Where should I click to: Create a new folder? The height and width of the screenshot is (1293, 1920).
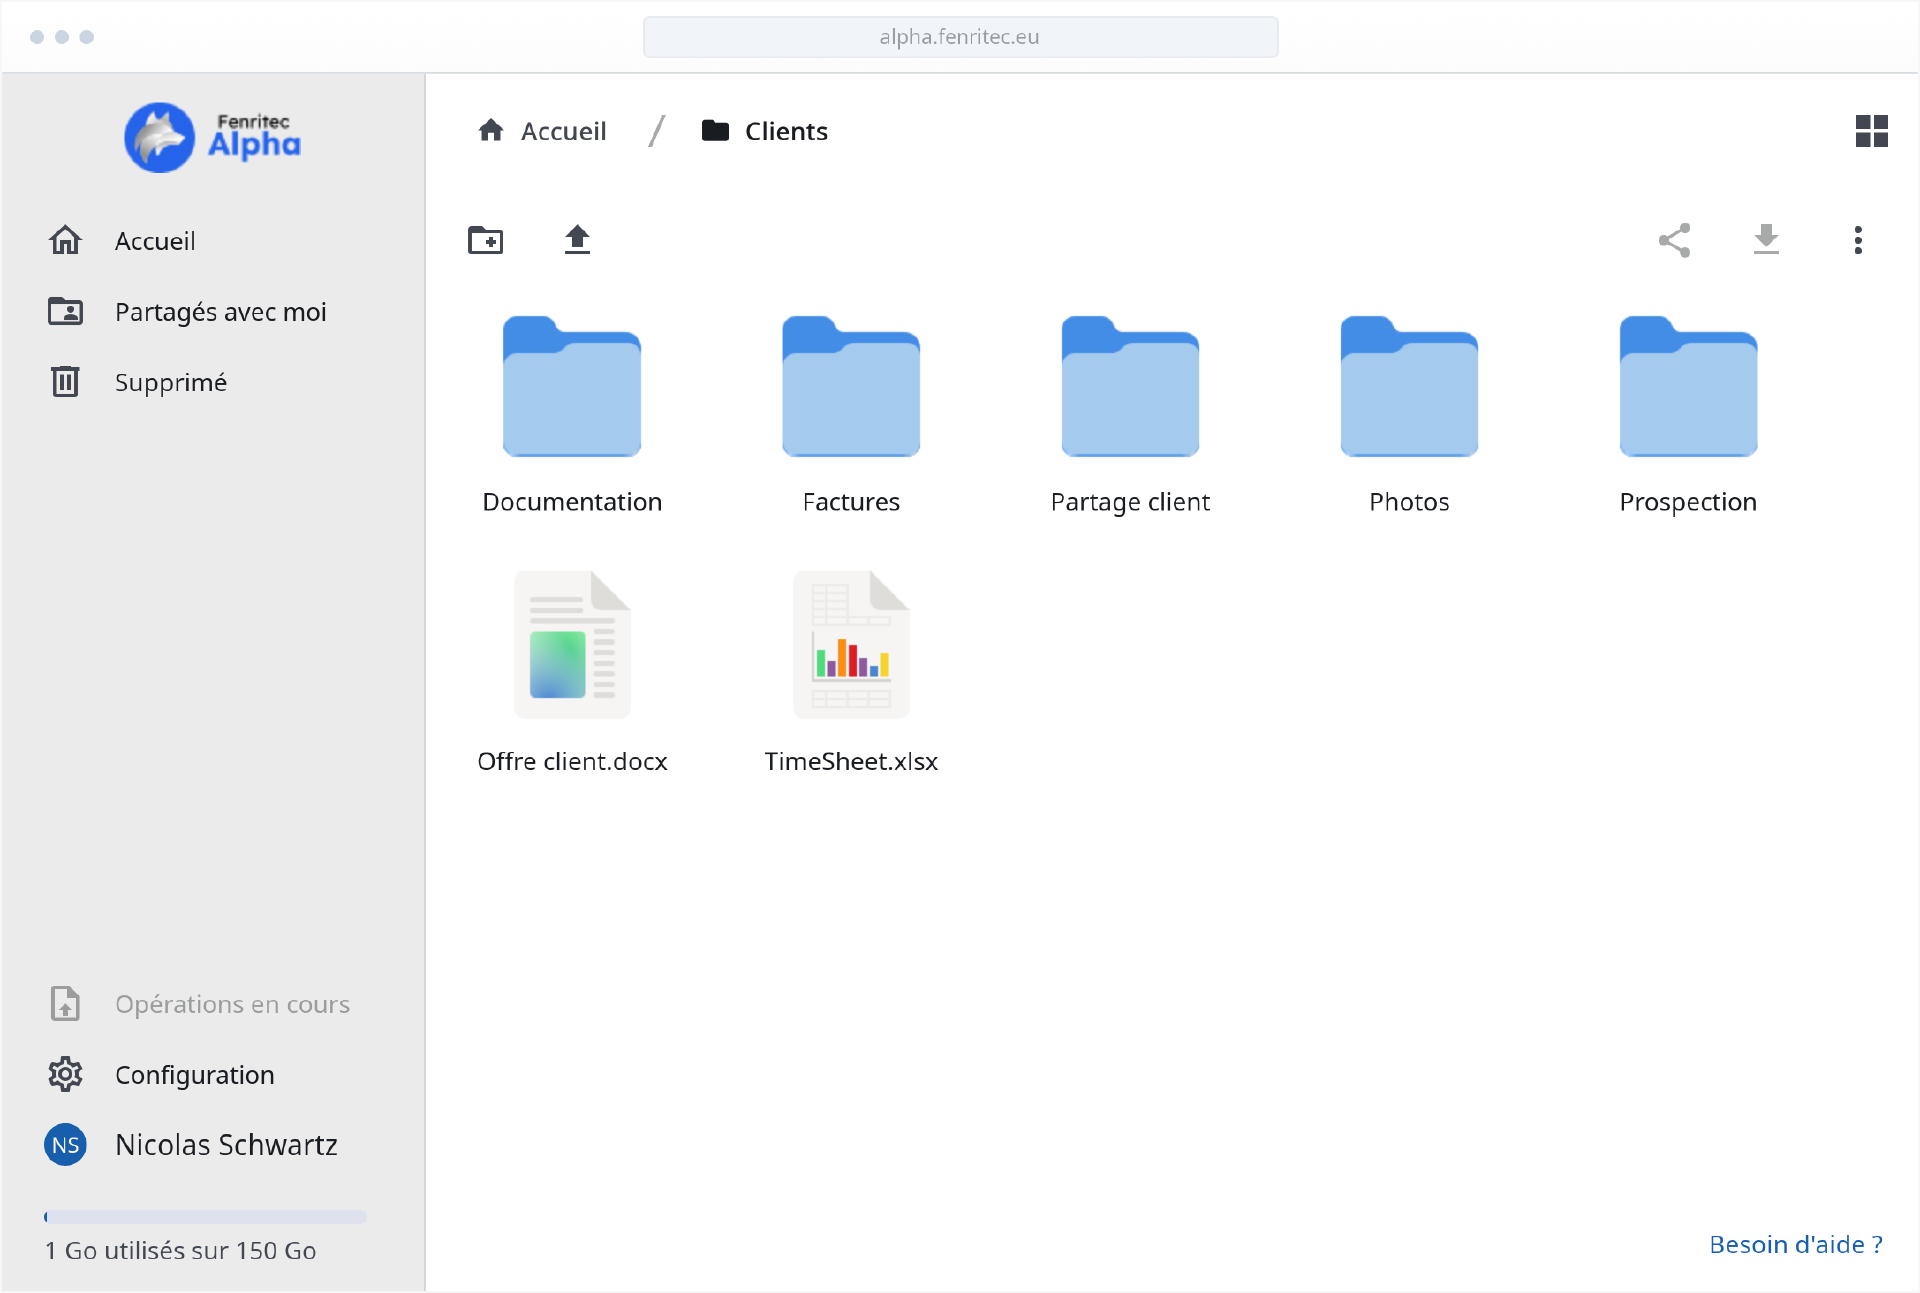(x=486, y=240)
